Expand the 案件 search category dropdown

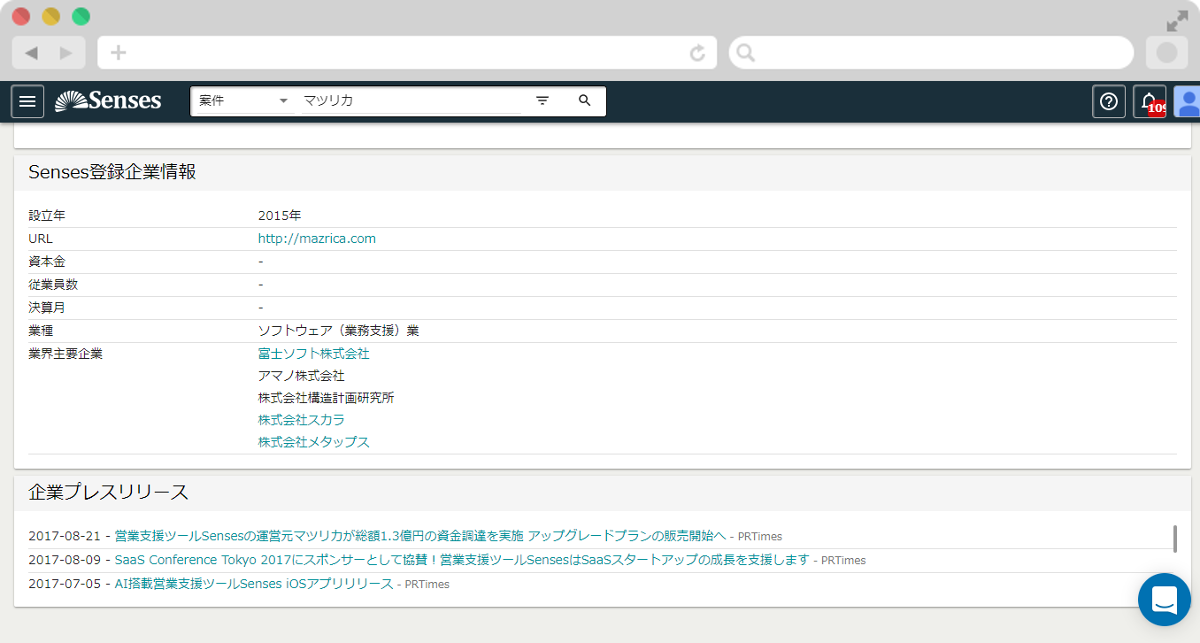click(x=243, y=101)
